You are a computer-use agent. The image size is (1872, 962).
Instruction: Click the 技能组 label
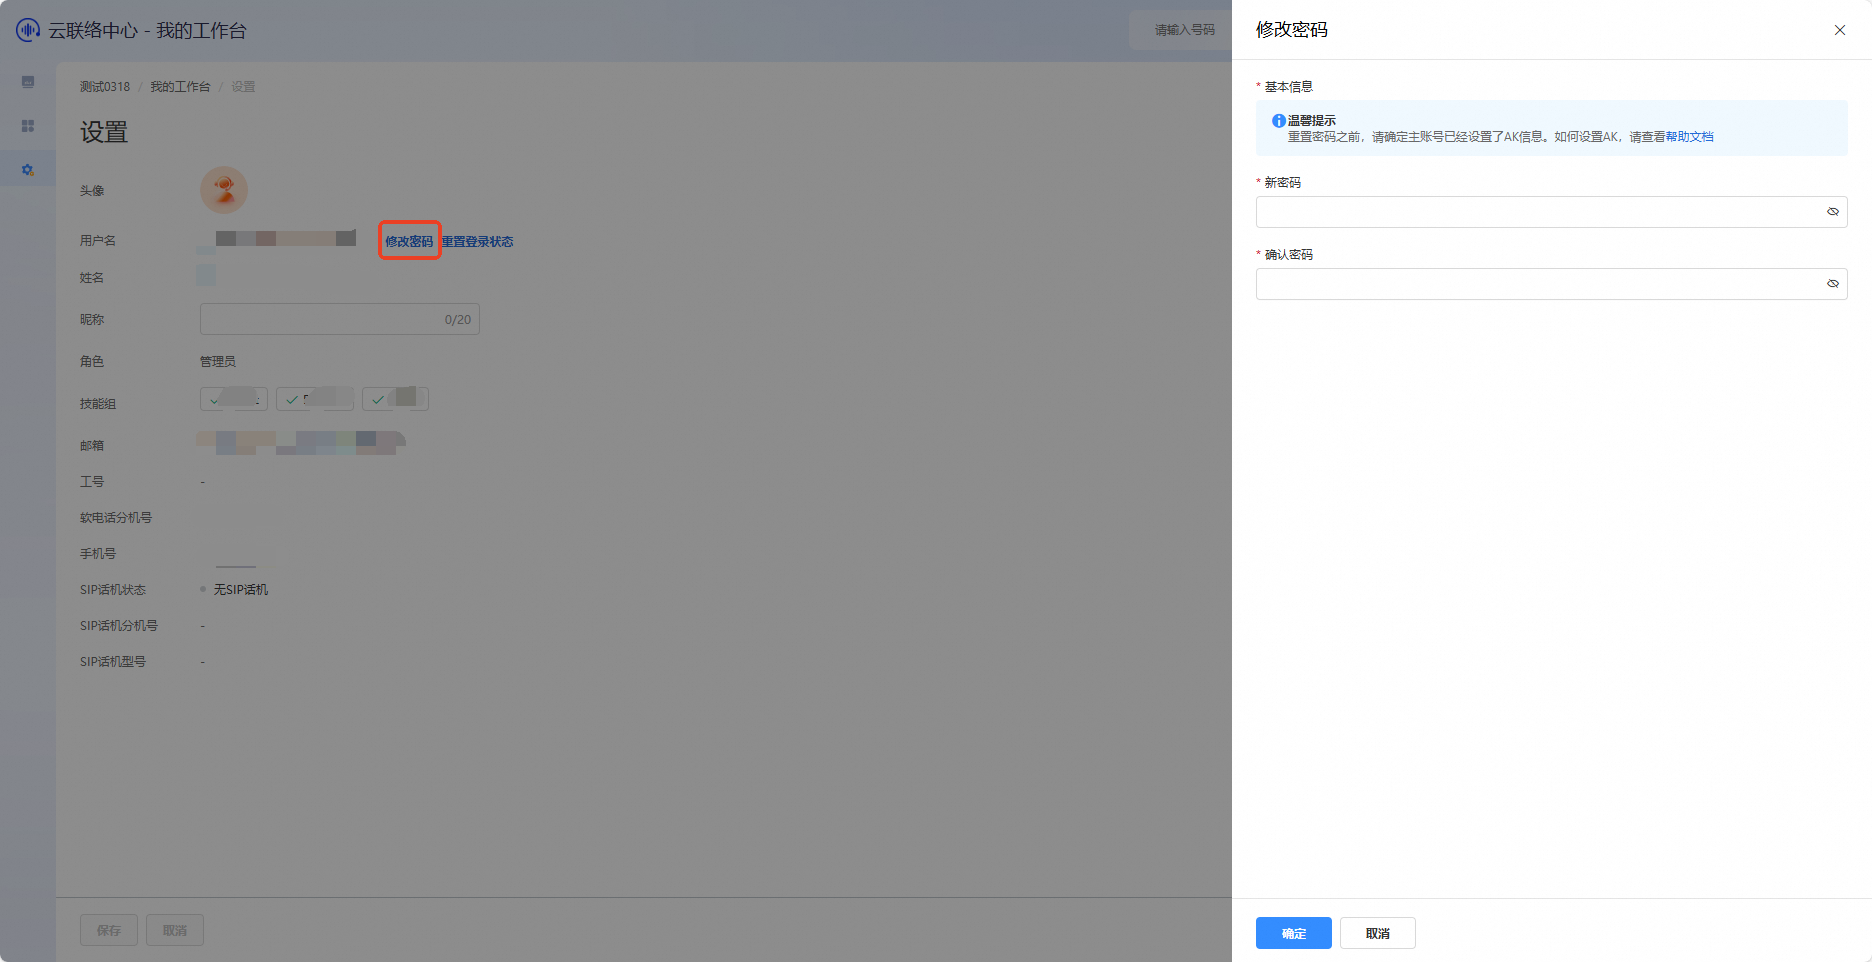tap(98, 404)
